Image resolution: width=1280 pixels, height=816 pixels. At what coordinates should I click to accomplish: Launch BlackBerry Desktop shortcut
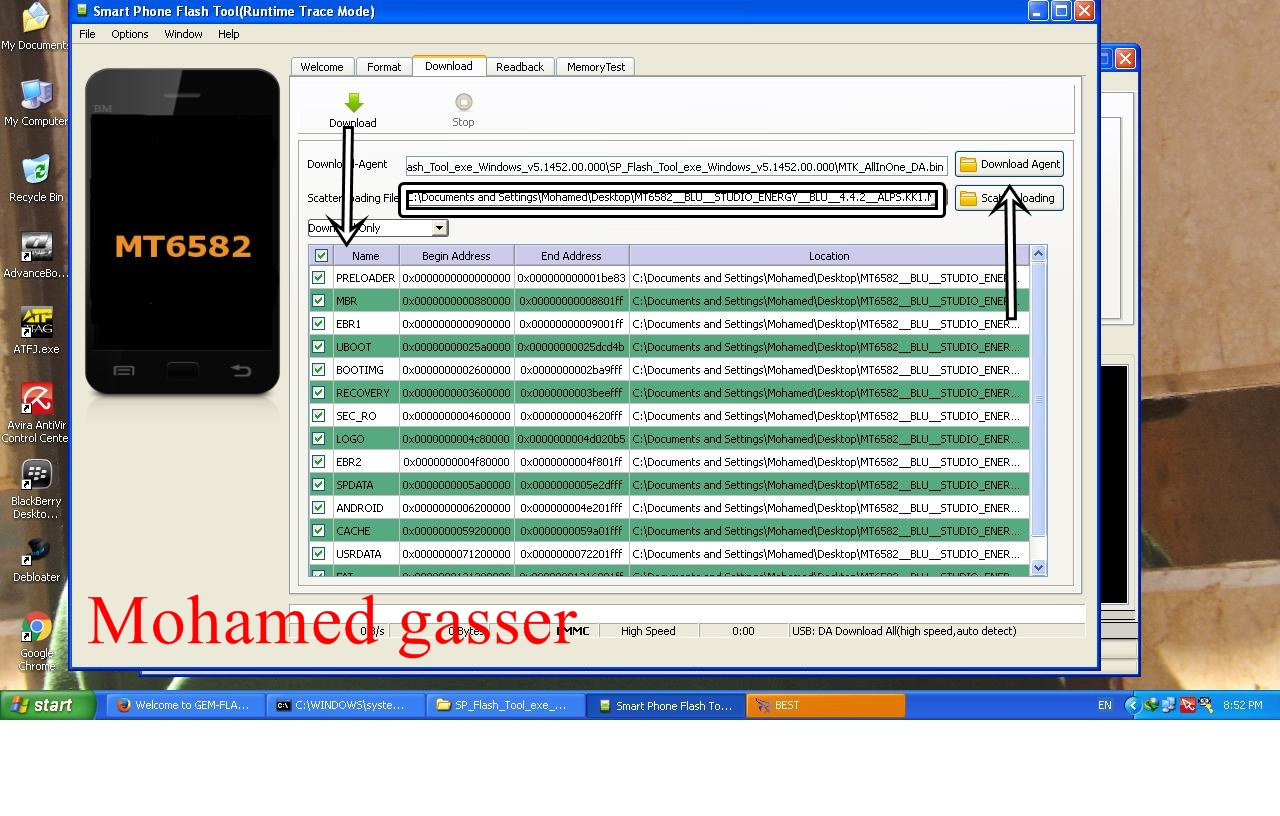(36, 489)
